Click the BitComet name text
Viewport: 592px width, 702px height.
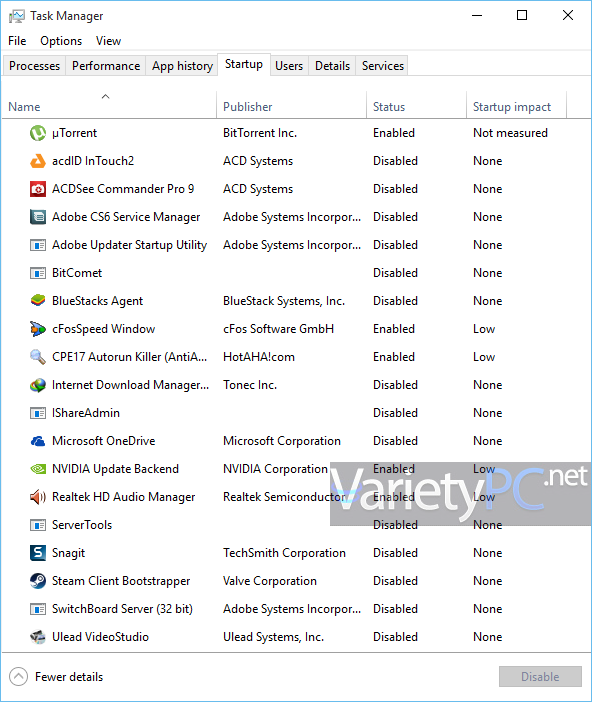[77, 273]
